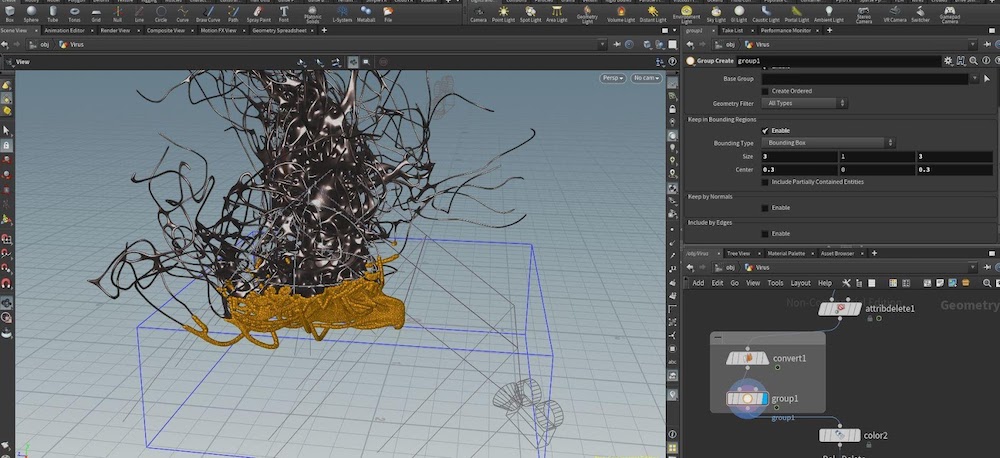Image resolution: width=1000 pixels, height=458 pixels.
Task: Click the Environment Light shelf tool
Action: 686,12
